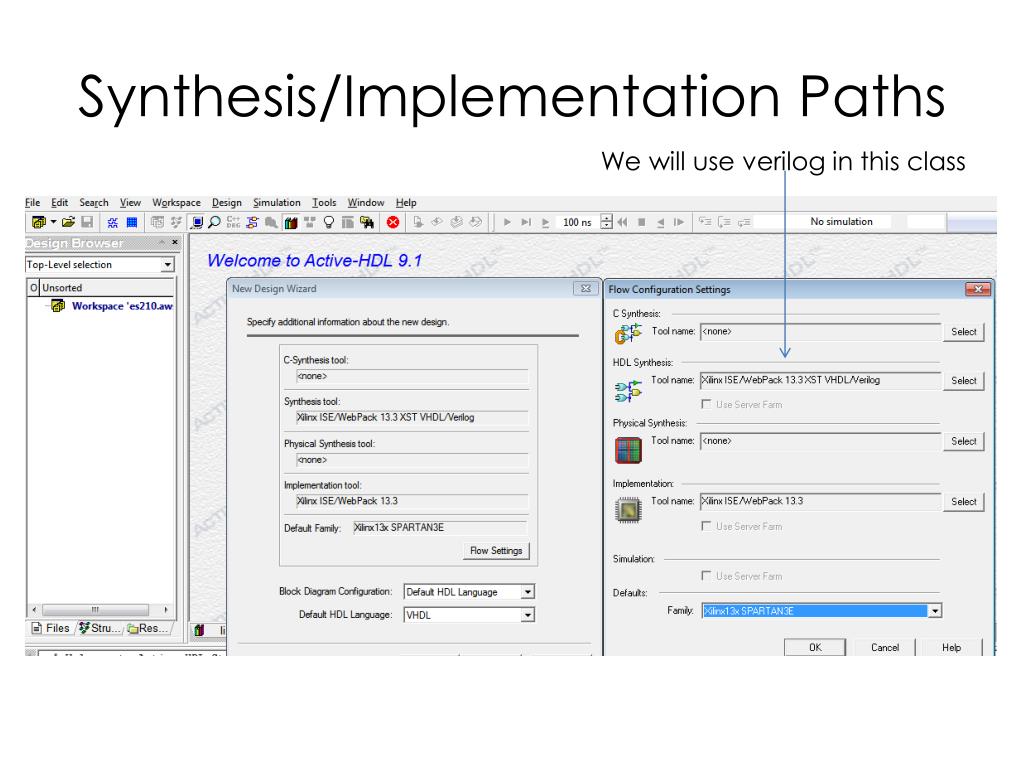The height and width of the screenshot is (768, 1024).
Task: Click the design flow manager icon
Action: (x=252, y=222)
